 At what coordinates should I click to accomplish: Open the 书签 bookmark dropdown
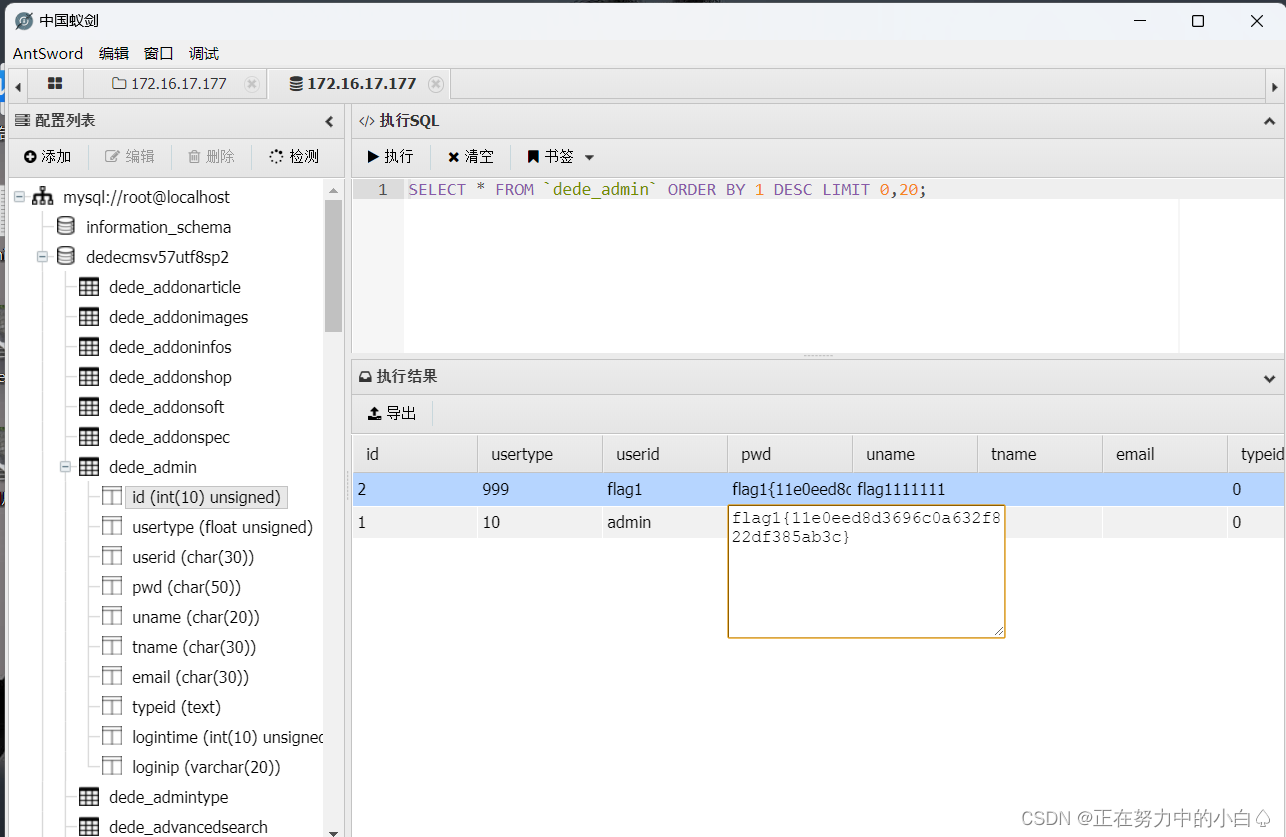pos(561,157)
